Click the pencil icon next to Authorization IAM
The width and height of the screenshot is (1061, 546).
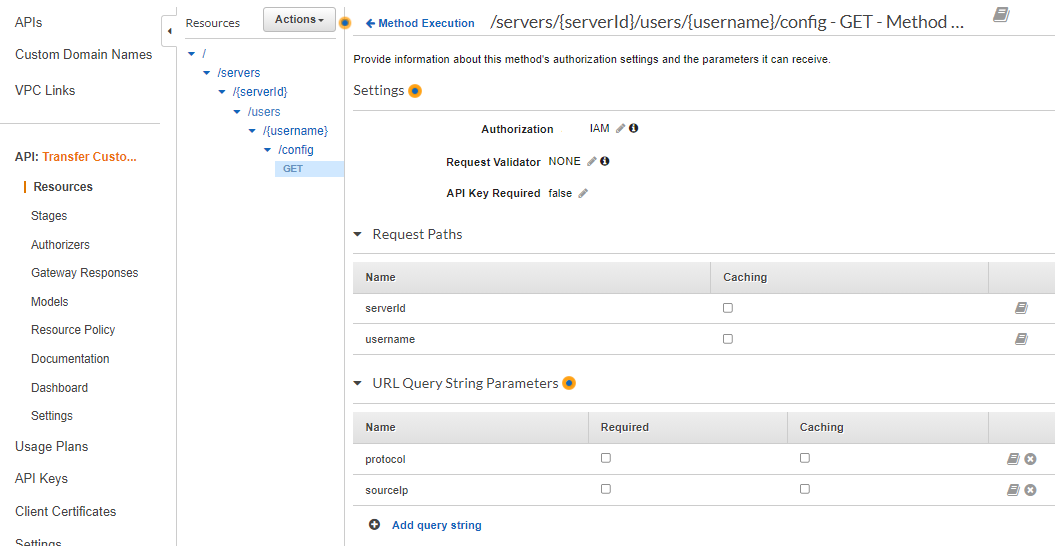620,129
